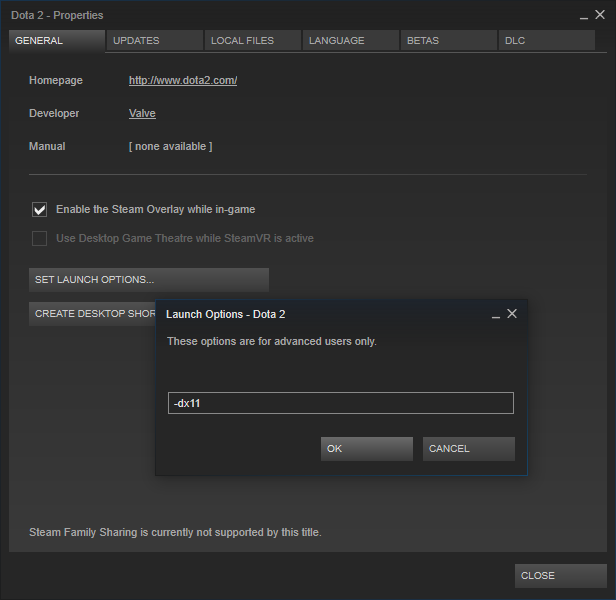The image size is (616, 600).
Task: Open the Valve developer link
Action: pyautogui.click(x=142, y=114)
